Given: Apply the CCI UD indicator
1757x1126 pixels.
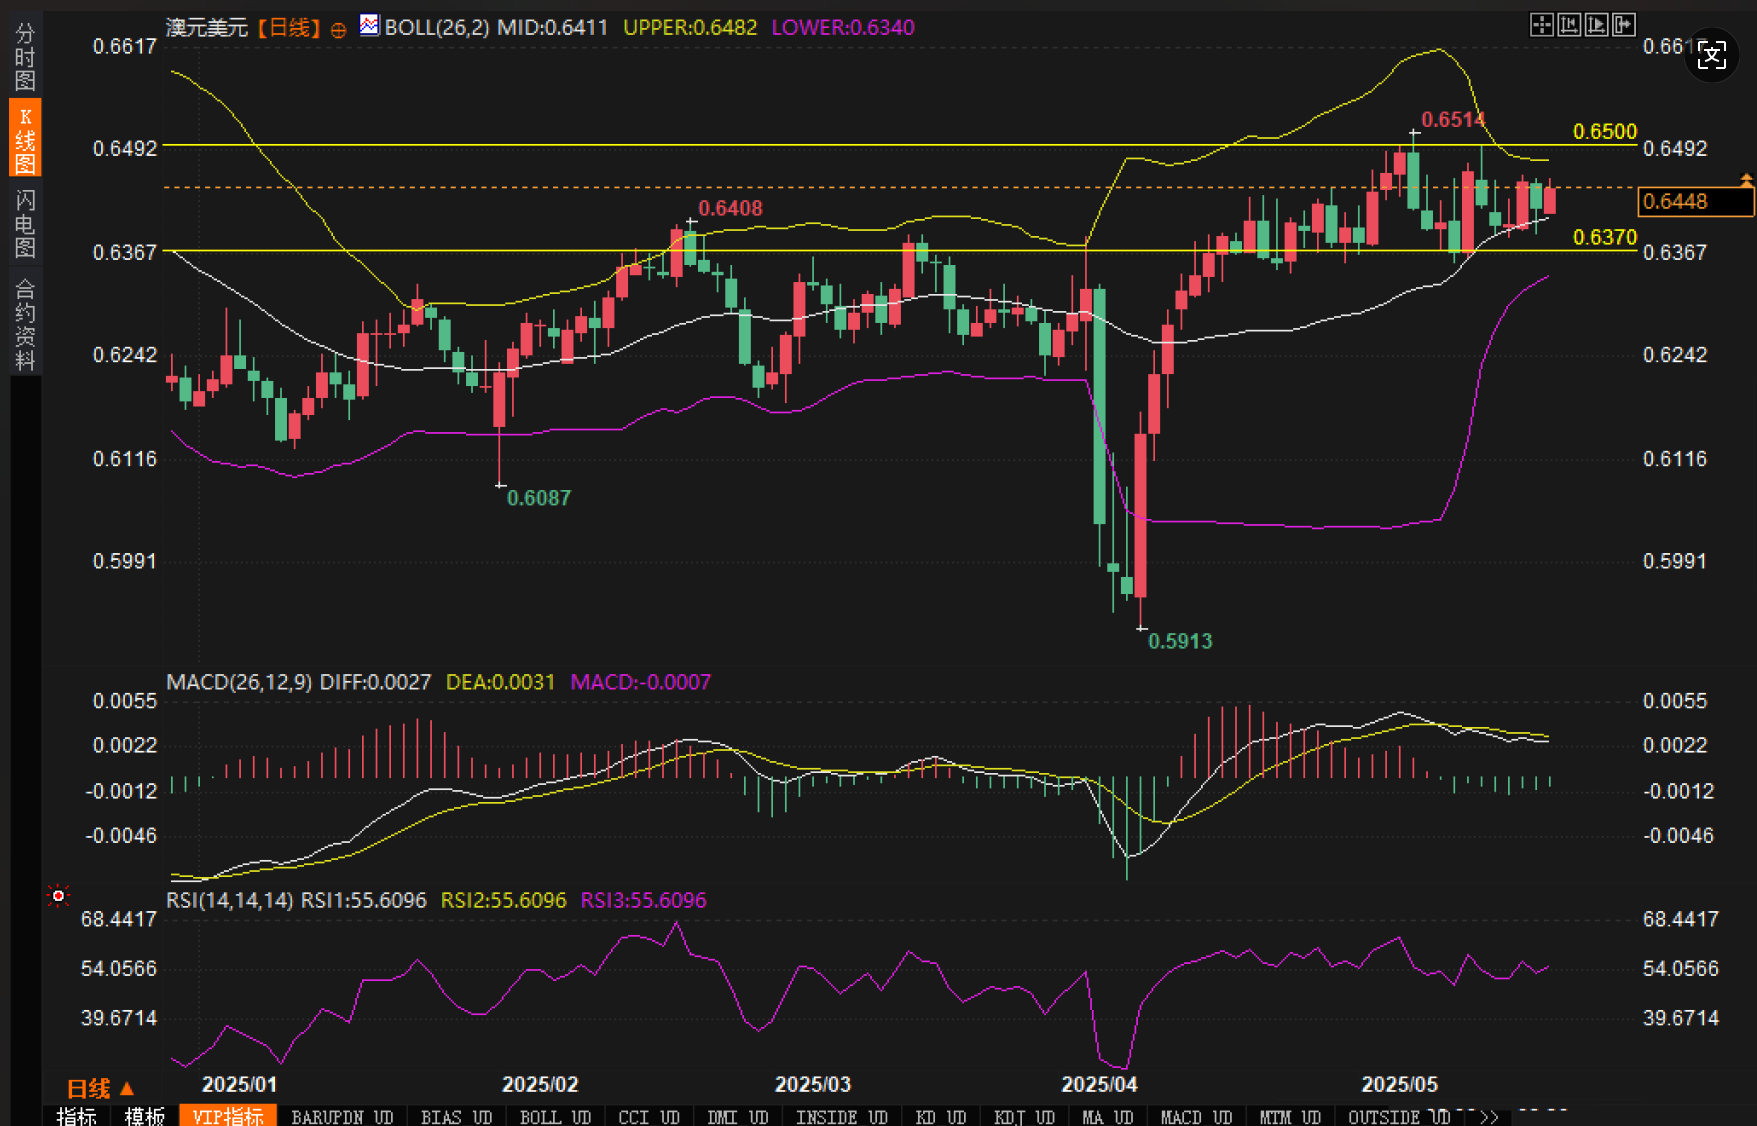Looking at the screenshot, I should [x=649, y=1117].
